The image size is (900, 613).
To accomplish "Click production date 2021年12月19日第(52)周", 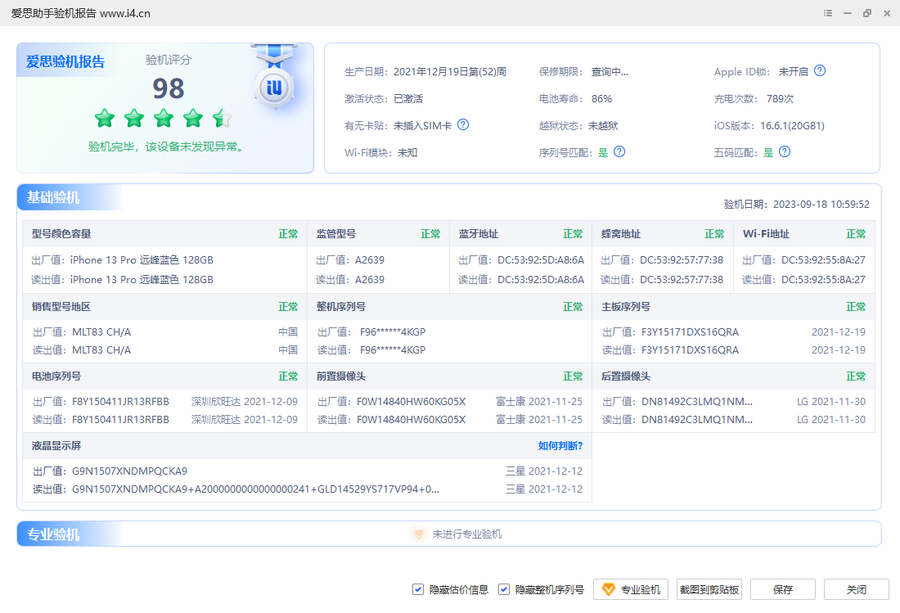I will pos(450,72).
